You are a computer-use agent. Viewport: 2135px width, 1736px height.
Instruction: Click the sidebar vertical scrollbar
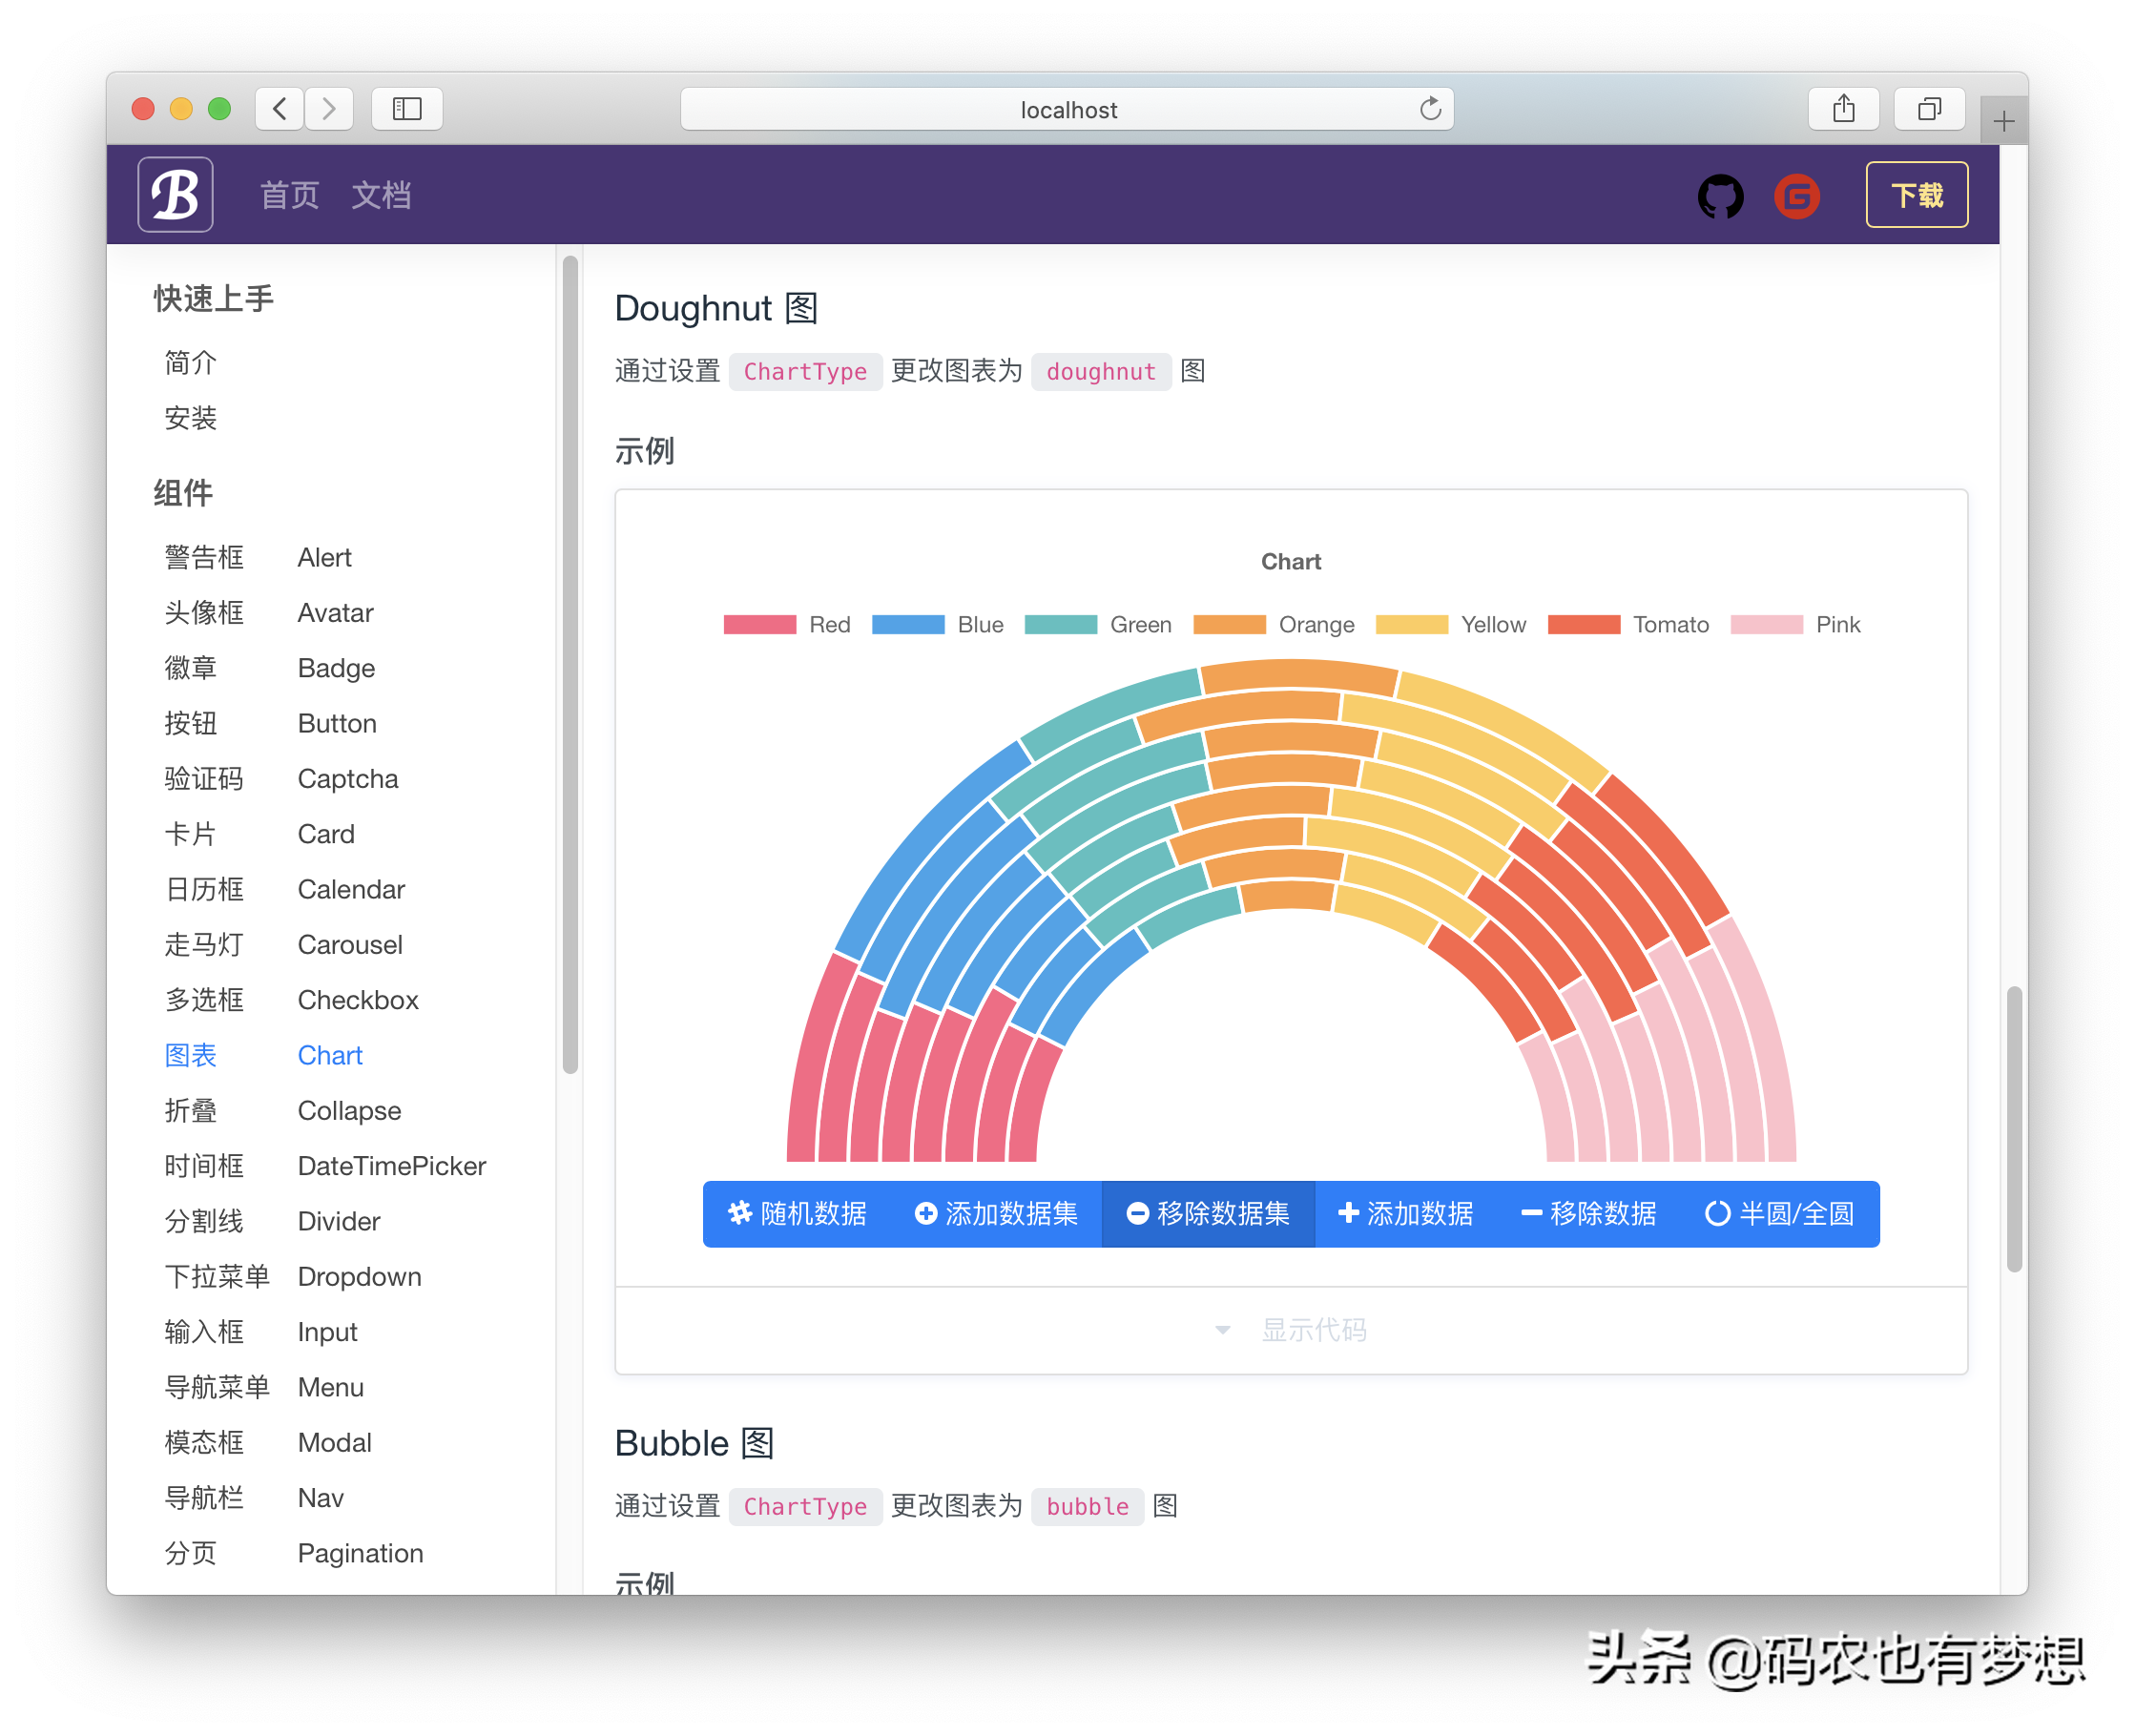(x=570, y=664)
